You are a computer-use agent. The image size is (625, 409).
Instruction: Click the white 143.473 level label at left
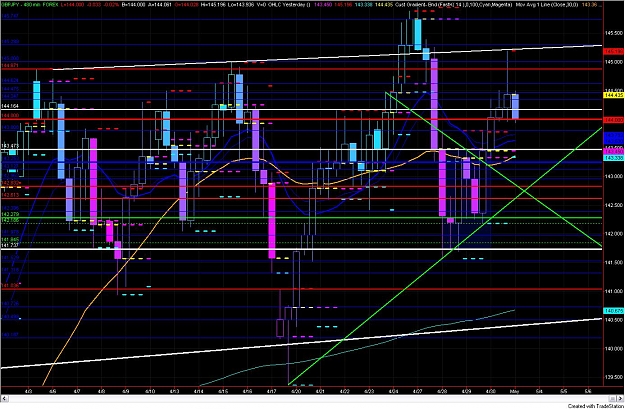coord(10,146)
